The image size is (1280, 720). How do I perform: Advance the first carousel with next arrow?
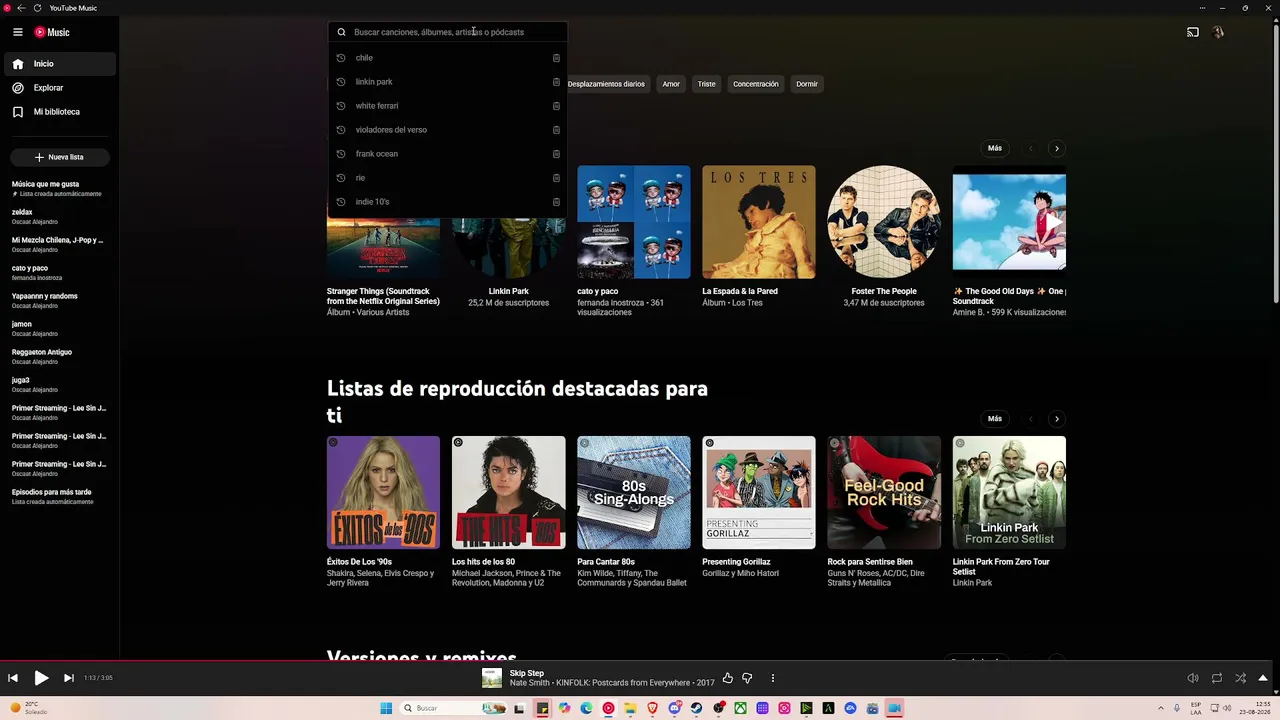pos(1057,148)
